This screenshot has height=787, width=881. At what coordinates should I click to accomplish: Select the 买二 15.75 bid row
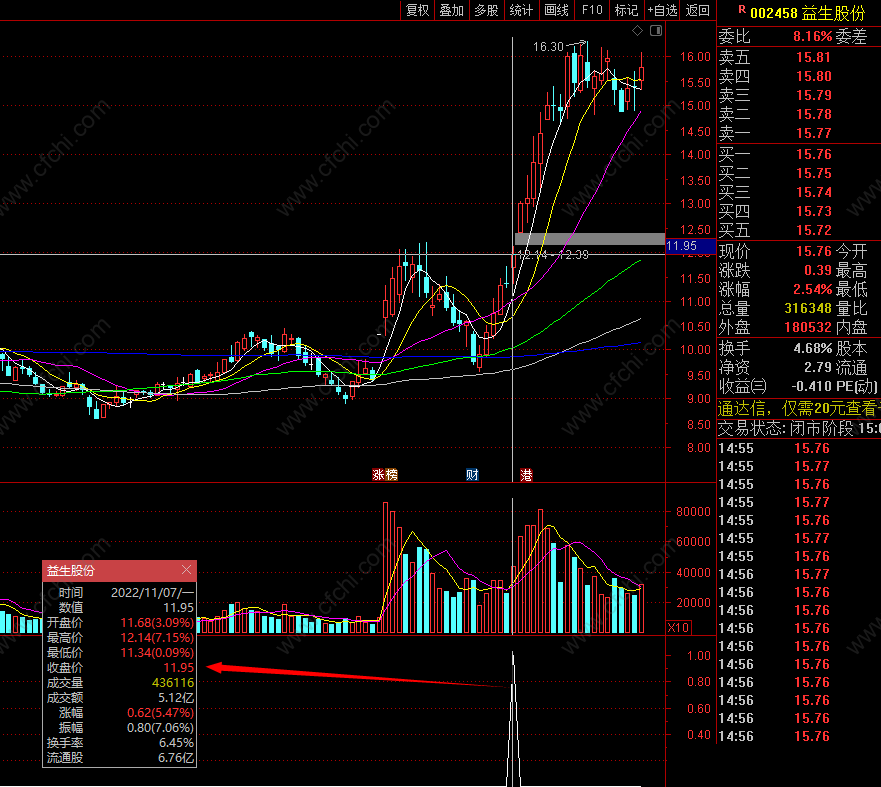point(799,173)
